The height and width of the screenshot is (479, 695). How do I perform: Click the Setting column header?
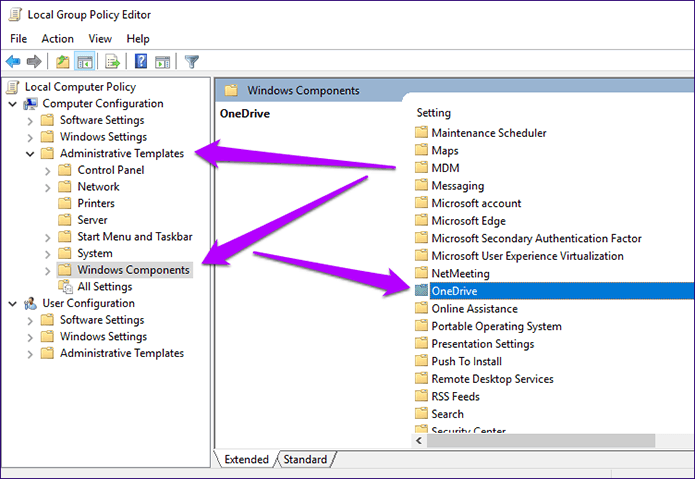433,113
